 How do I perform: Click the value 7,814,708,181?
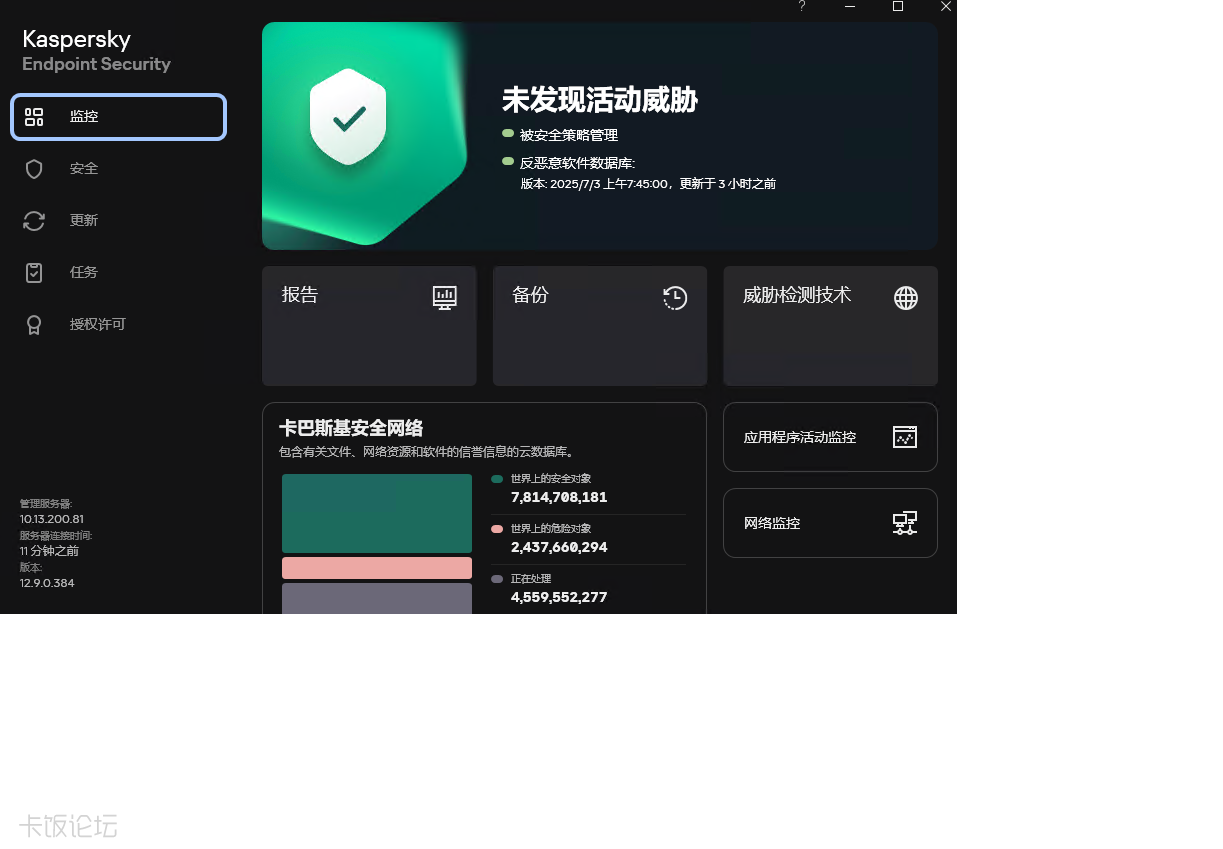(x=559, y=497)
